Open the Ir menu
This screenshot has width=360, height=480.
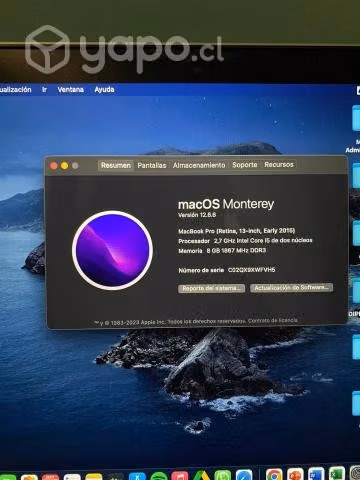[44, 90]
